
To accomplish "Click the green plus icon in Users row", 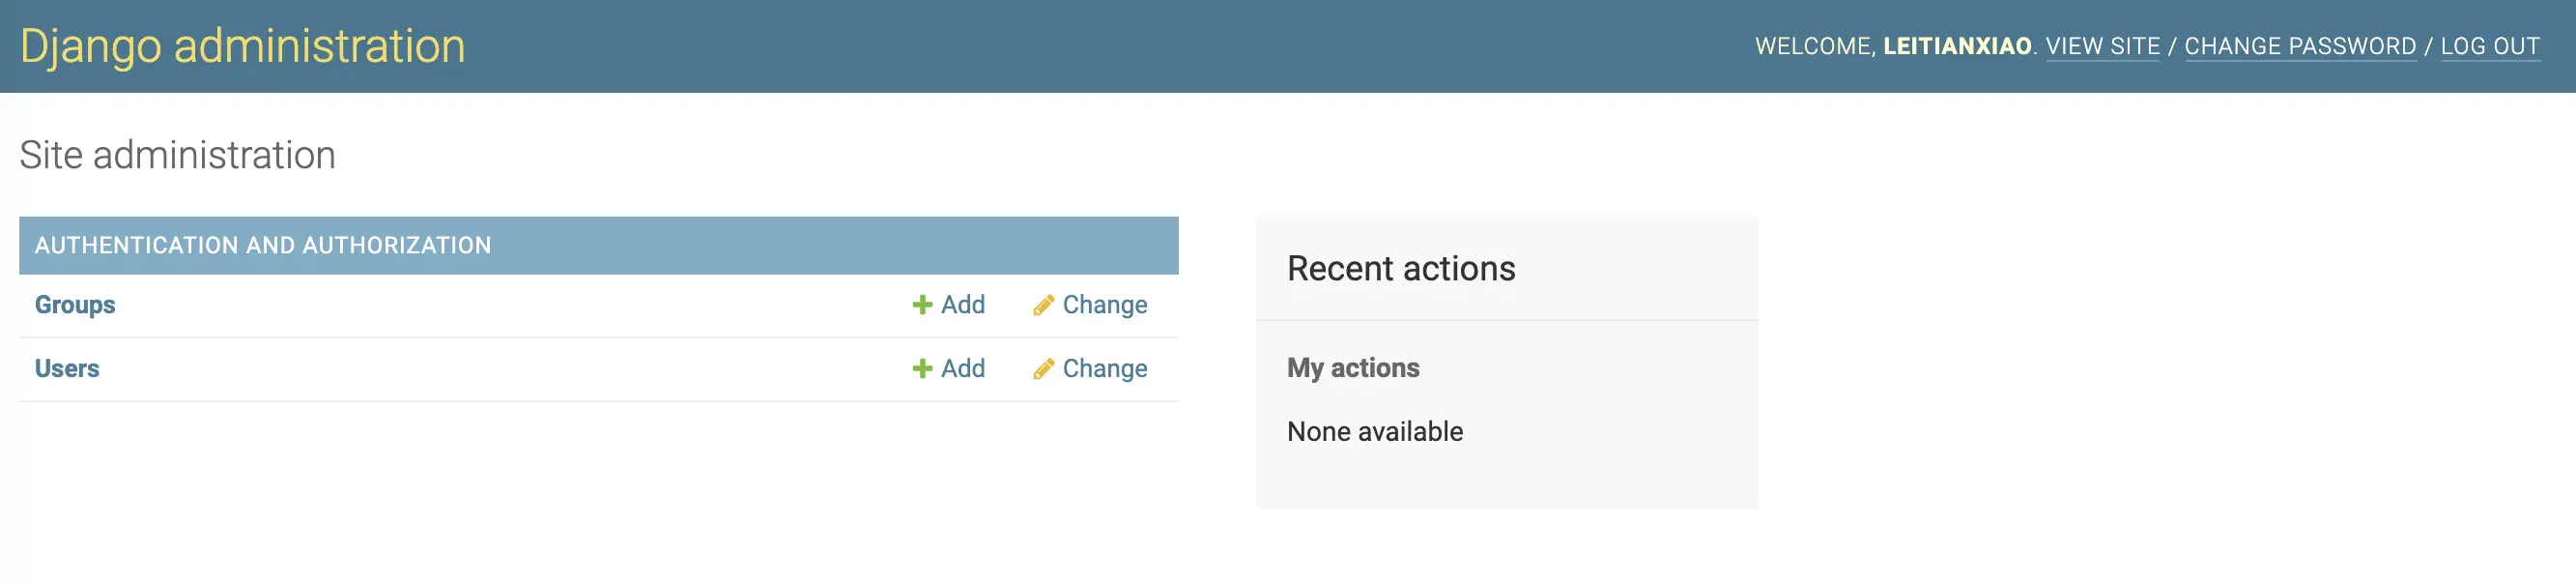I will (x=922, y=369).
